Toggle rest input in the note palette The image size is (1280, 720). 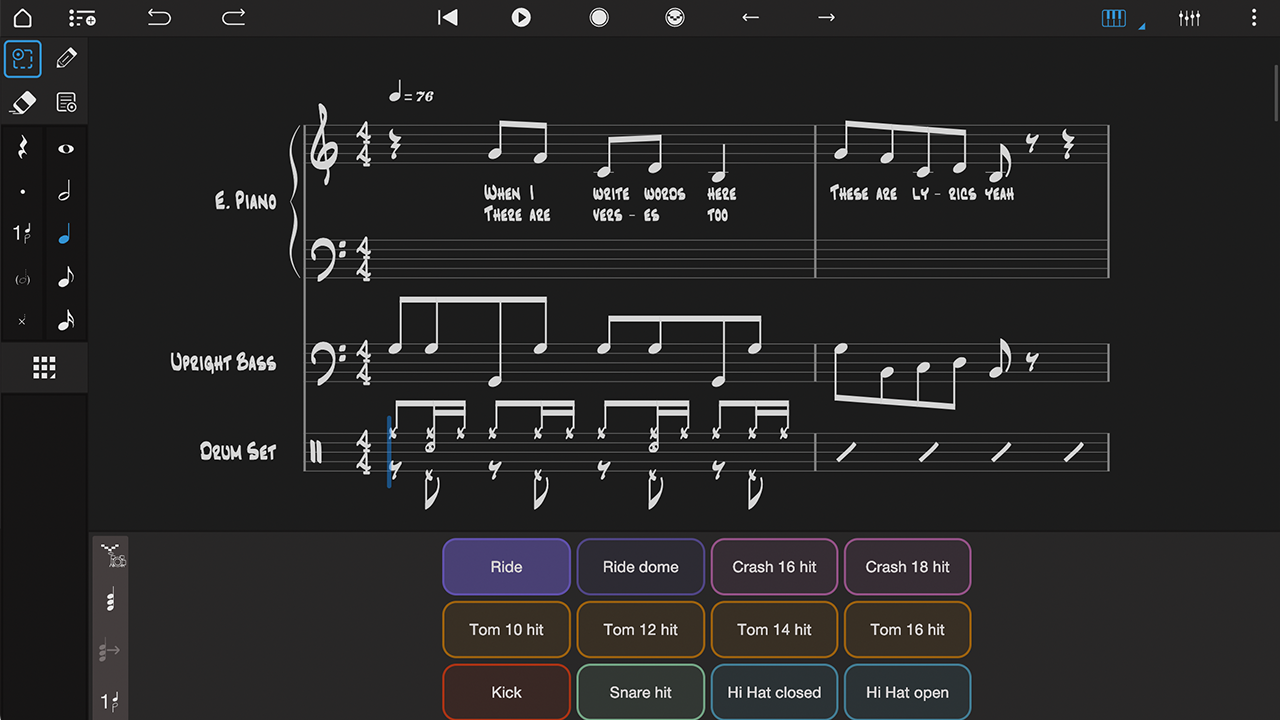click(22, 148)
